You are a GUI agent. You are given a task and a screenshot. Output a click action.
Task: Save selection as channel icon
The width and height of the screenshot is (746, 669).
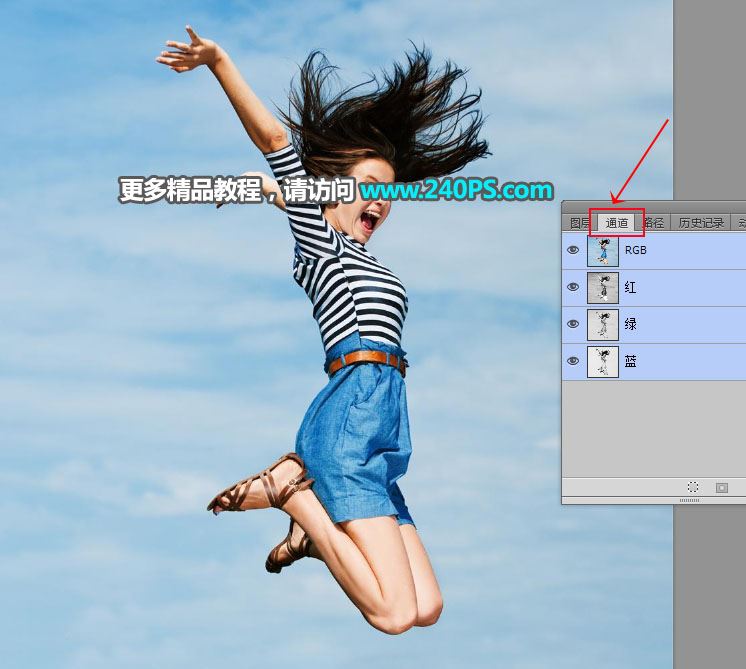[x=722, y=487]
